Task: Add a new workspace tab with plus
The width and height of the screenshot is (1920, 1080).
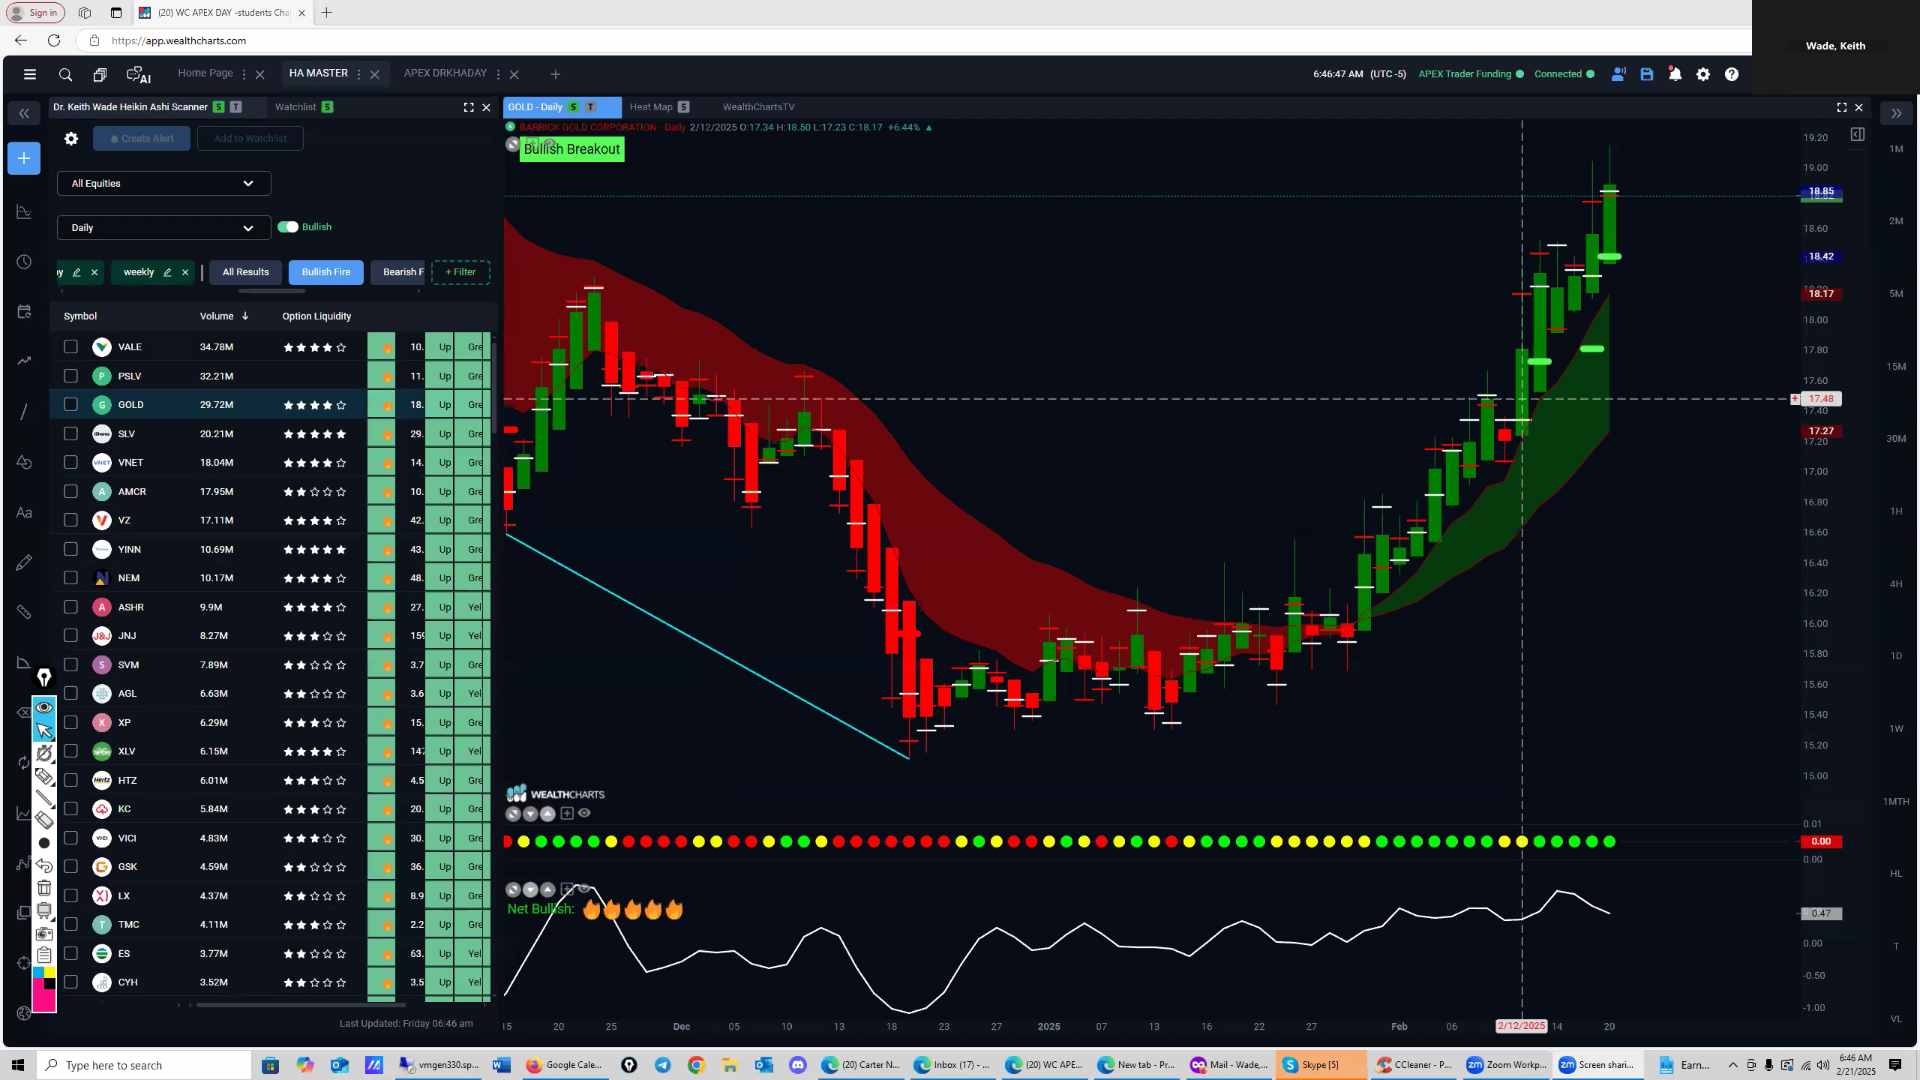Action: [555, 74]
